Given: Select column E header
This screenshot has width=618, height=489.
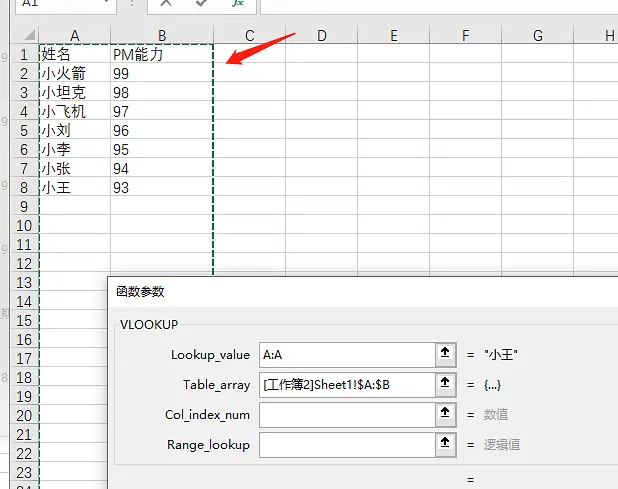Looking at the screenshot, I should click(393, 35).
